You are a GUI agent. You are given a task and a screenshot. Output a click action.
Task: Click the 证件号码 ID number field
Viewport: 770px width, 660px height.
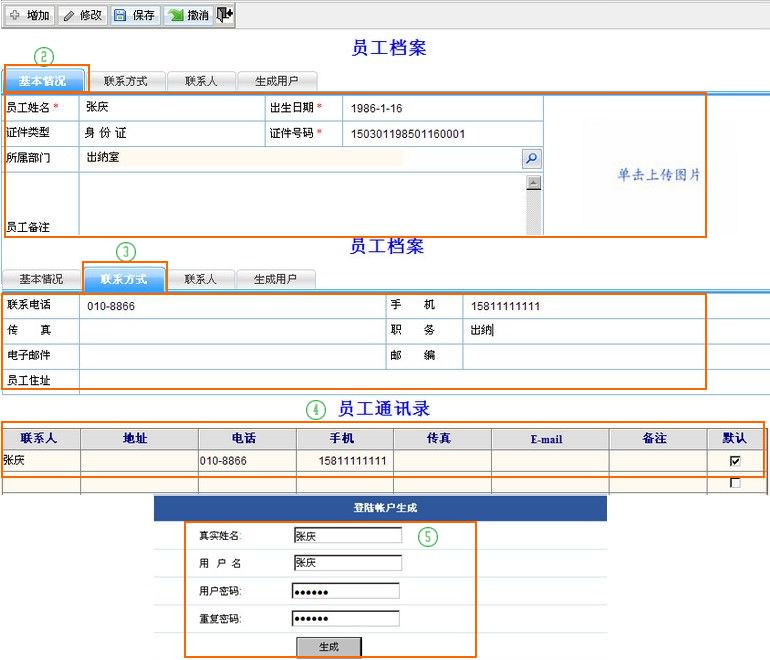442,133
